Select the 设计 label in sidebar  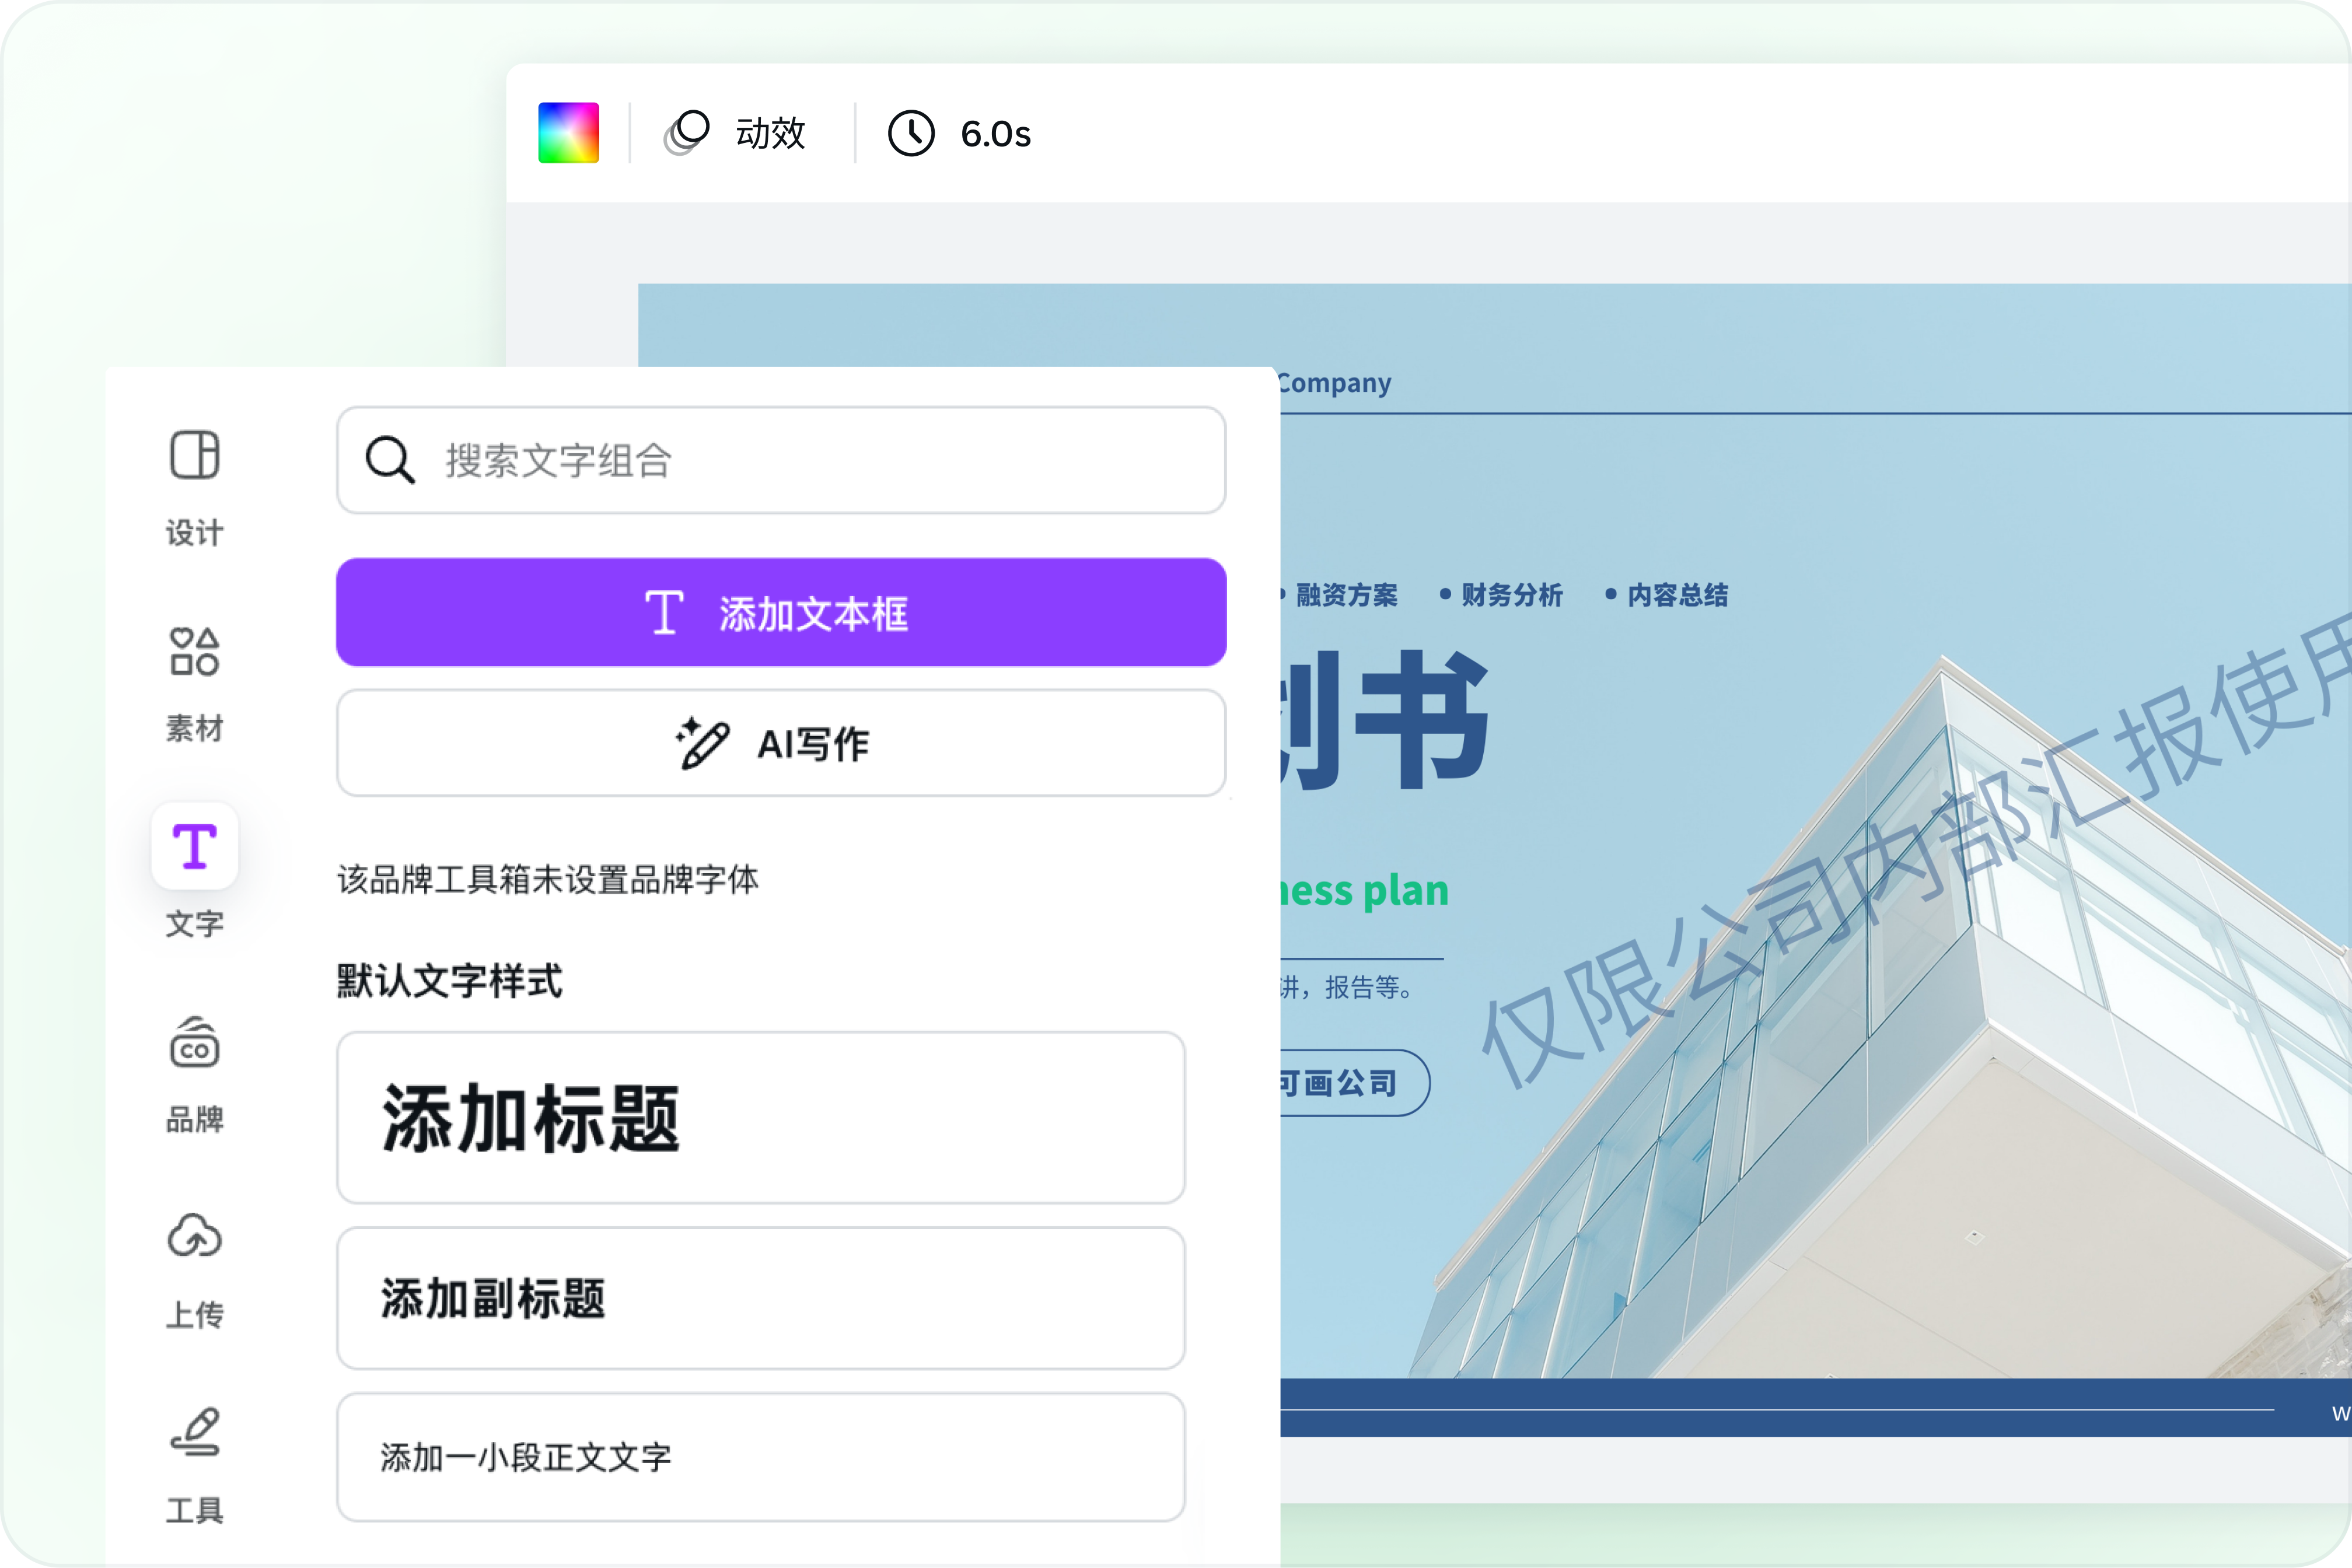tap(195, 533)
